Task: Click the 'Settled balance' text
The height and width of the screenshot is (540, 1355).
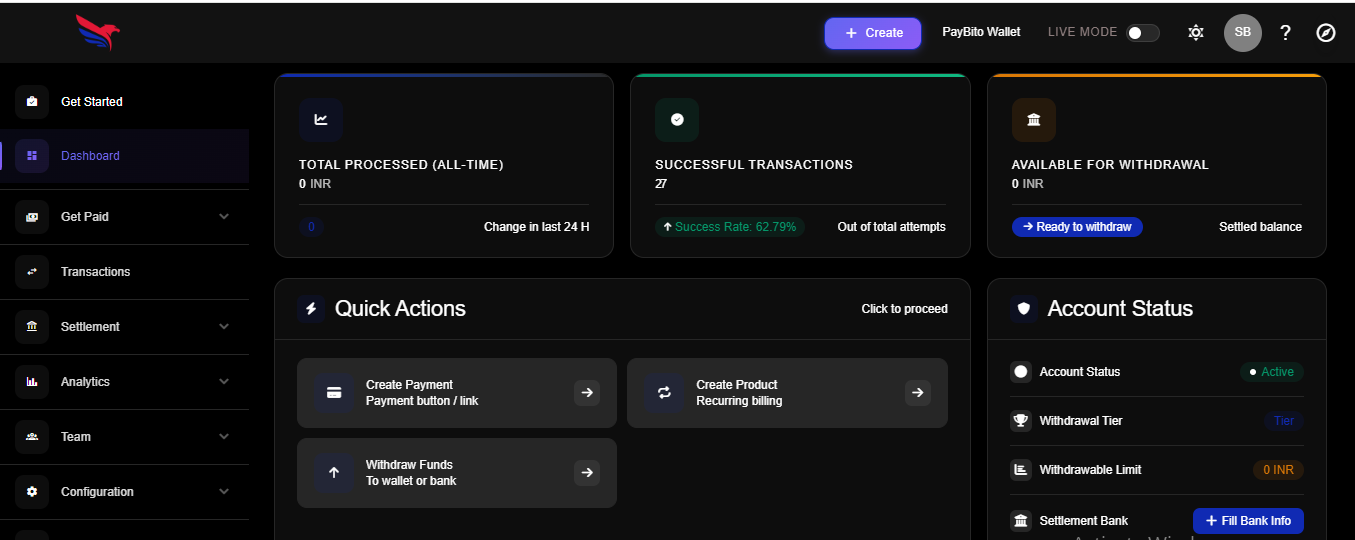Action: pos(1260,227)
